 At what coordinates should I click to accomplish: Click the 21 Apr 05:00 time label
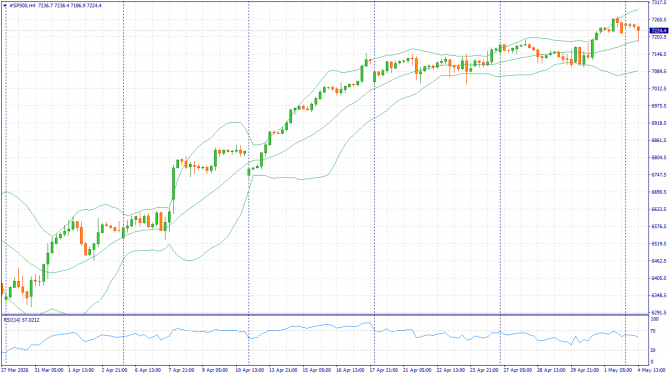417,370
